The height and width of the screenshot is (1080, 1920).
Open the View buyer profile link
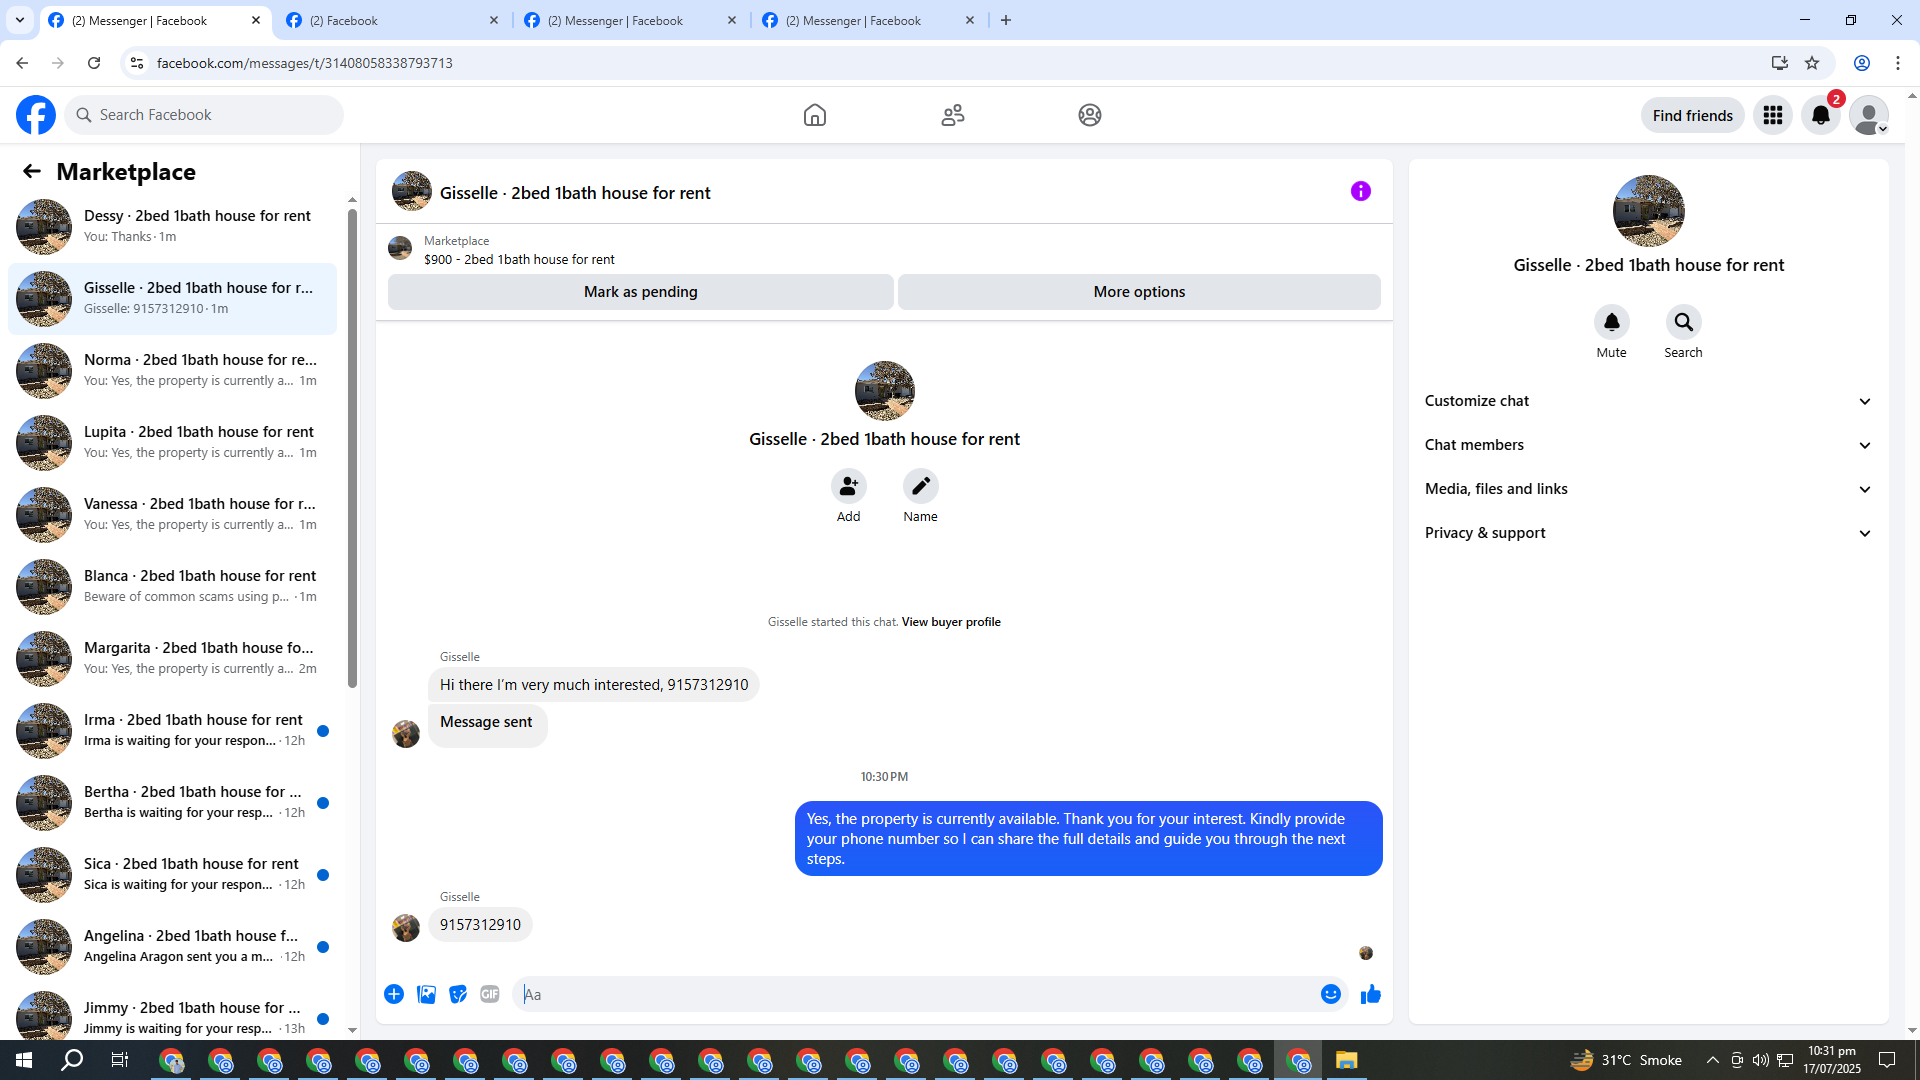point(951,622)
